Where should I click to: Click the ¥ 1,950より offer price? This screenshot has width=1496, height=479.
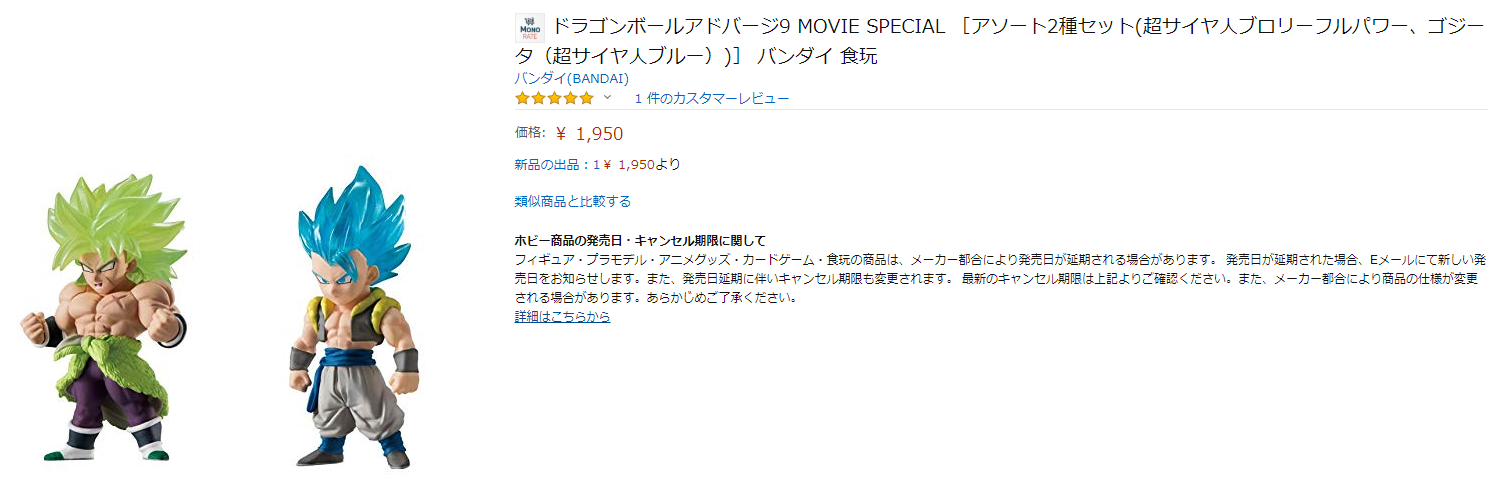pyautogui.click(x=648, y=164)
